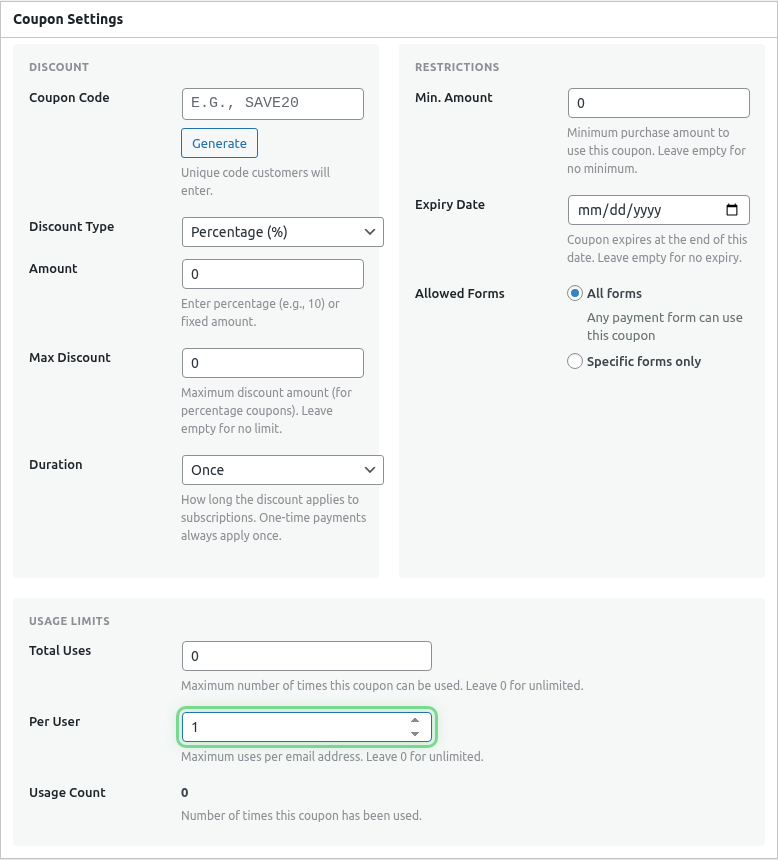Select the Specific forms only option
Screen dimensions: 778x860
pos(575,361)
